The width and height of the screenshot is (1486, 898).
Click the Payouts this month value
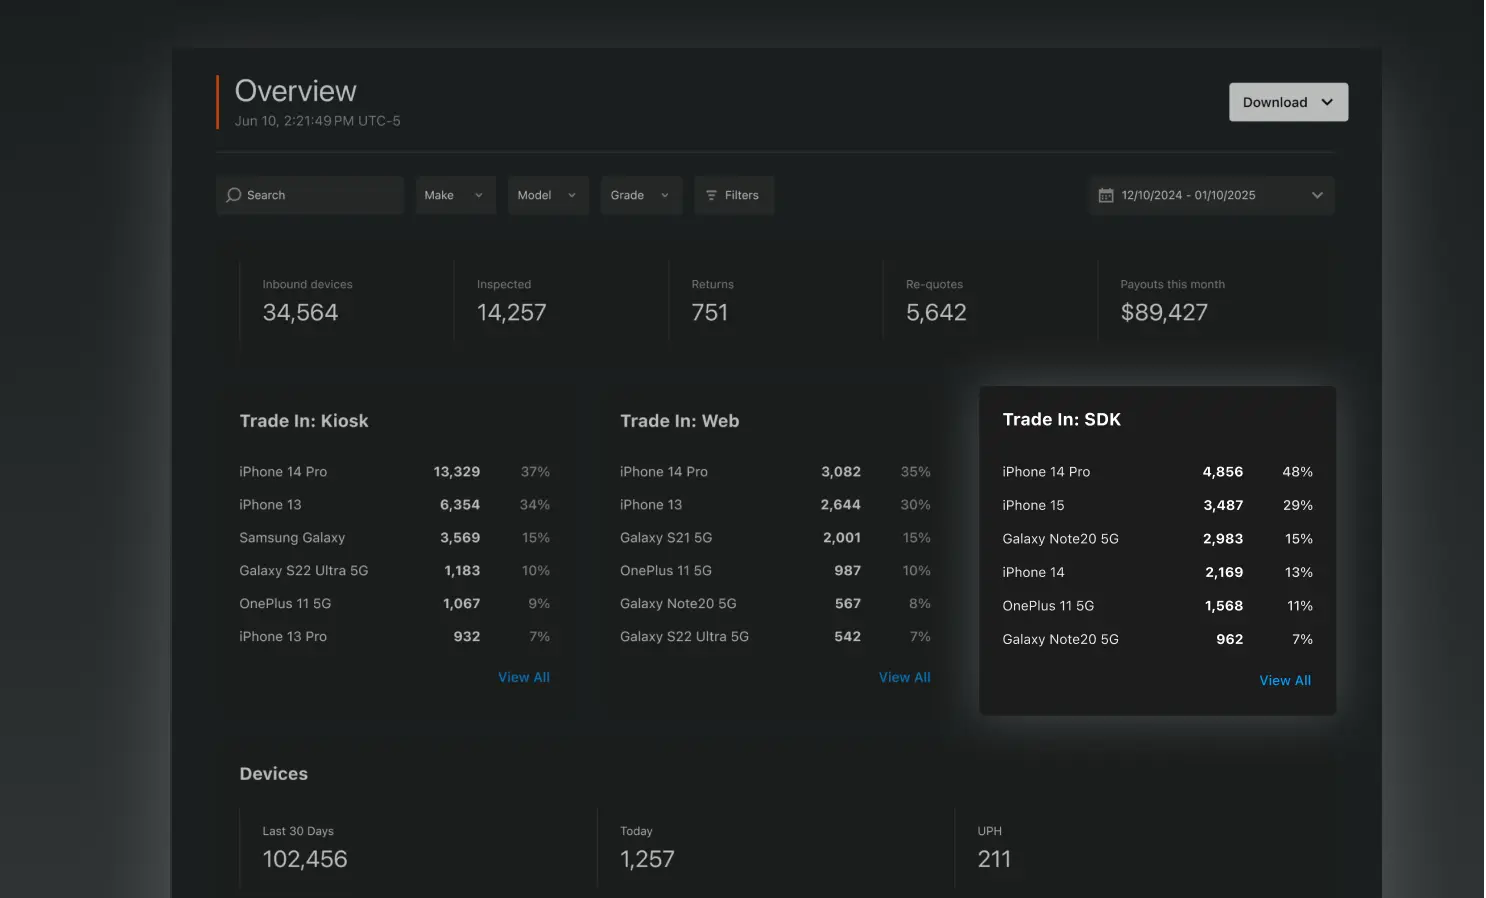point(1164,312)
